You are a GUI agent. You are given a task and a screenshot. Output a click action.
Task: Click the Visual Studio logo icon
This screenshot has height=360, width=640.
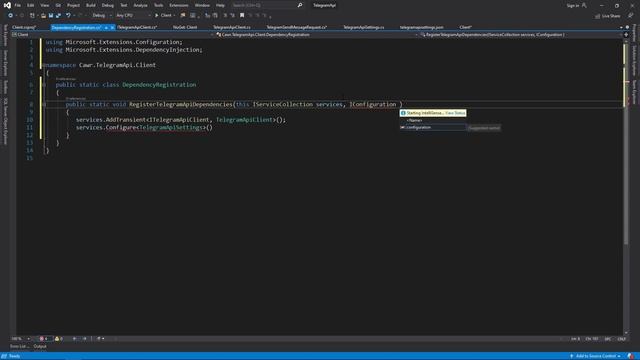[7, 5]
